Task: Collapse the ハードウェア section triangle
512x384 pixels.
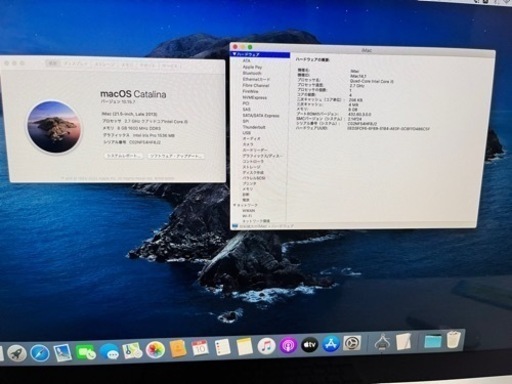Action: 234,54
